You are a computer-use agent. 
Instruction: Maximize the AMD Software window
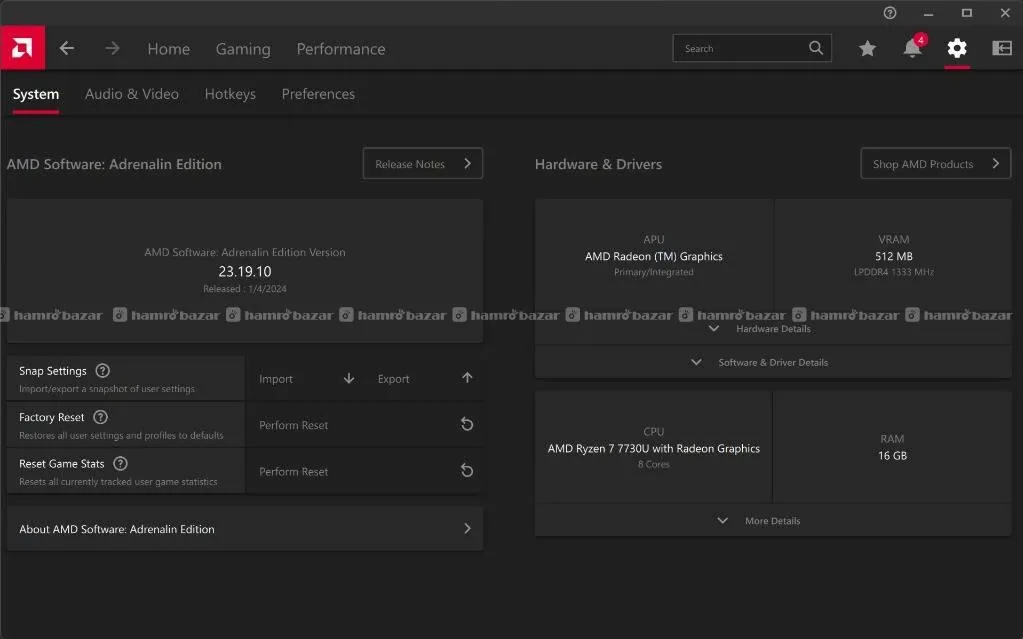point(967,13)
